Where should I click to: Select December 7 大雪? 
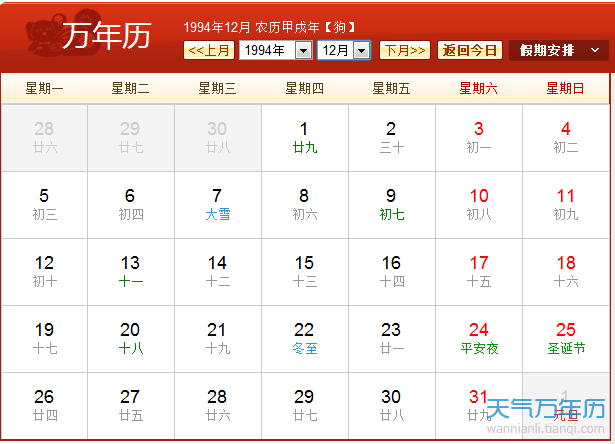[217, 204]
